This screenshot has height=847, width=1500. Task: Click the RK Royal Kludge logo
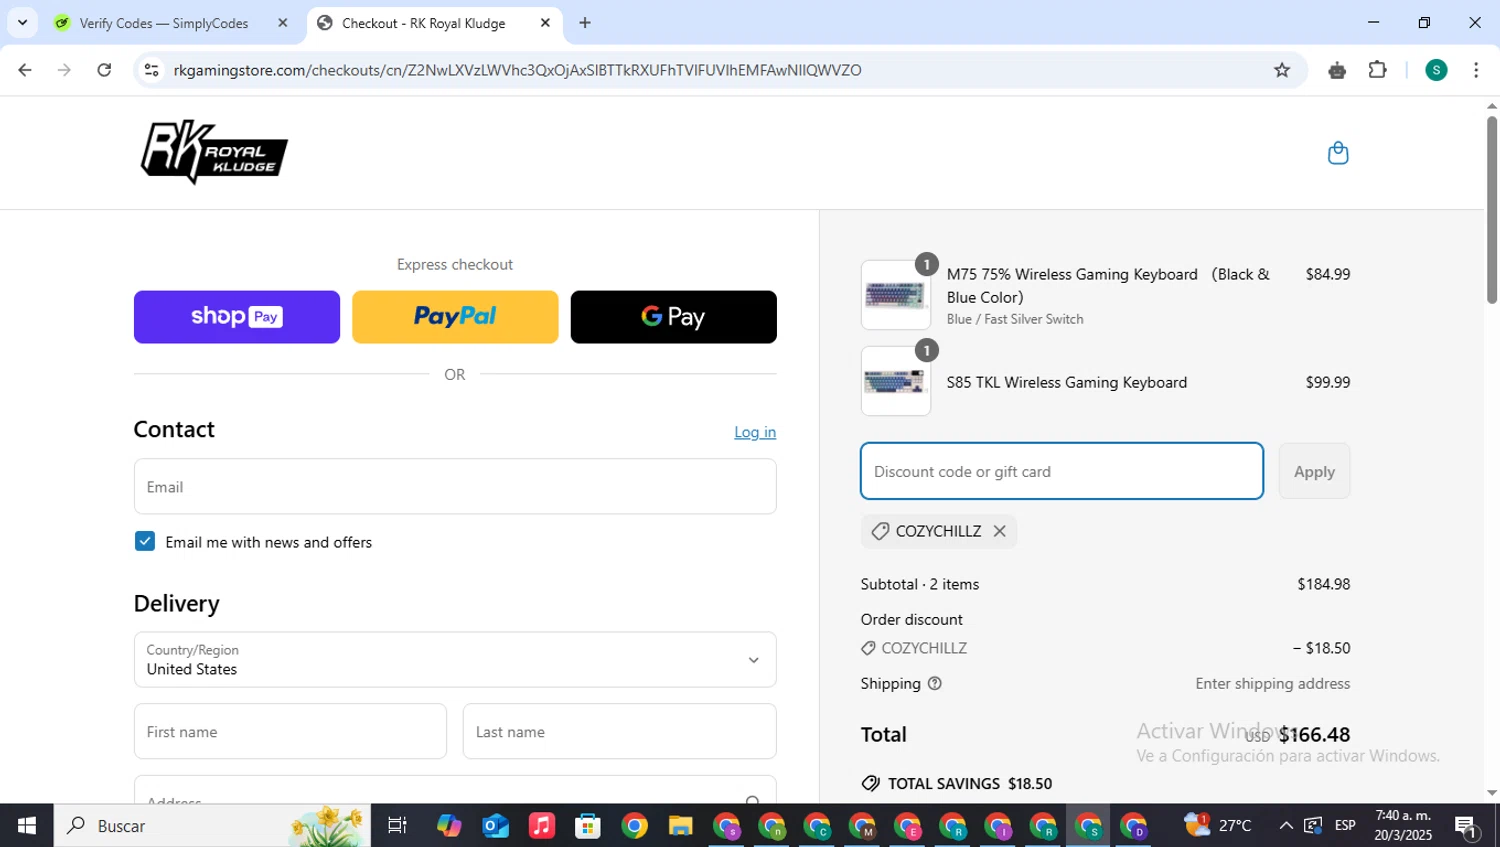coord(214,152)
